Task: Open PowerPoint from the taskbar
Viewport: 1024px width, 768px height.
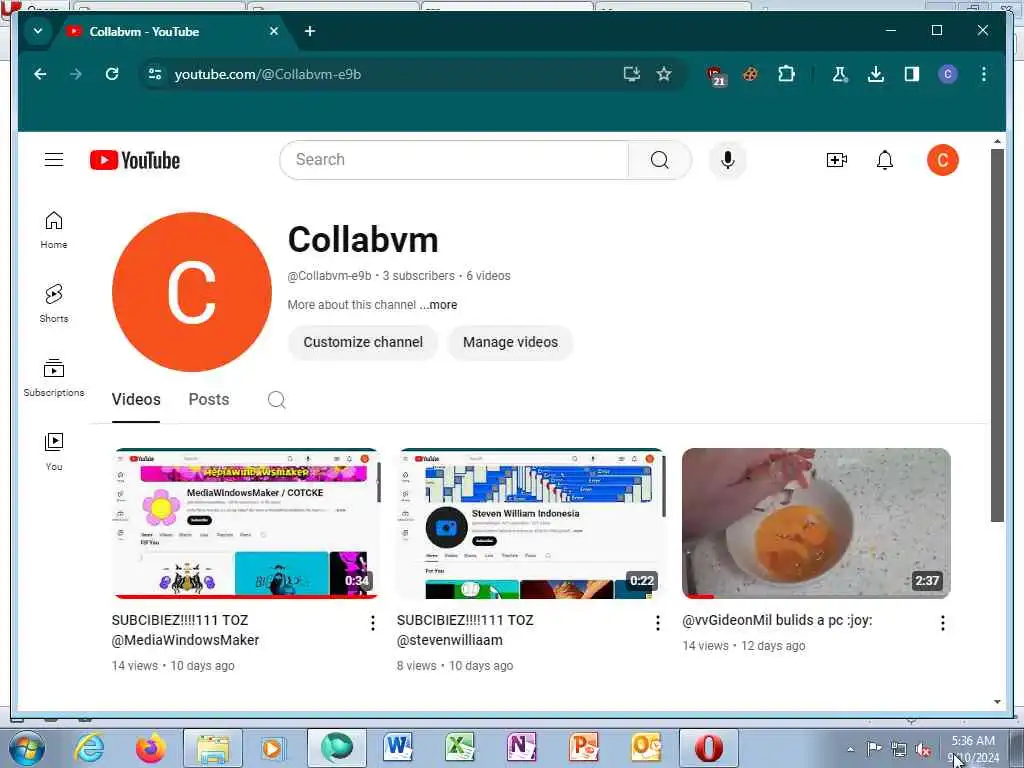Action: pos(584,748)
